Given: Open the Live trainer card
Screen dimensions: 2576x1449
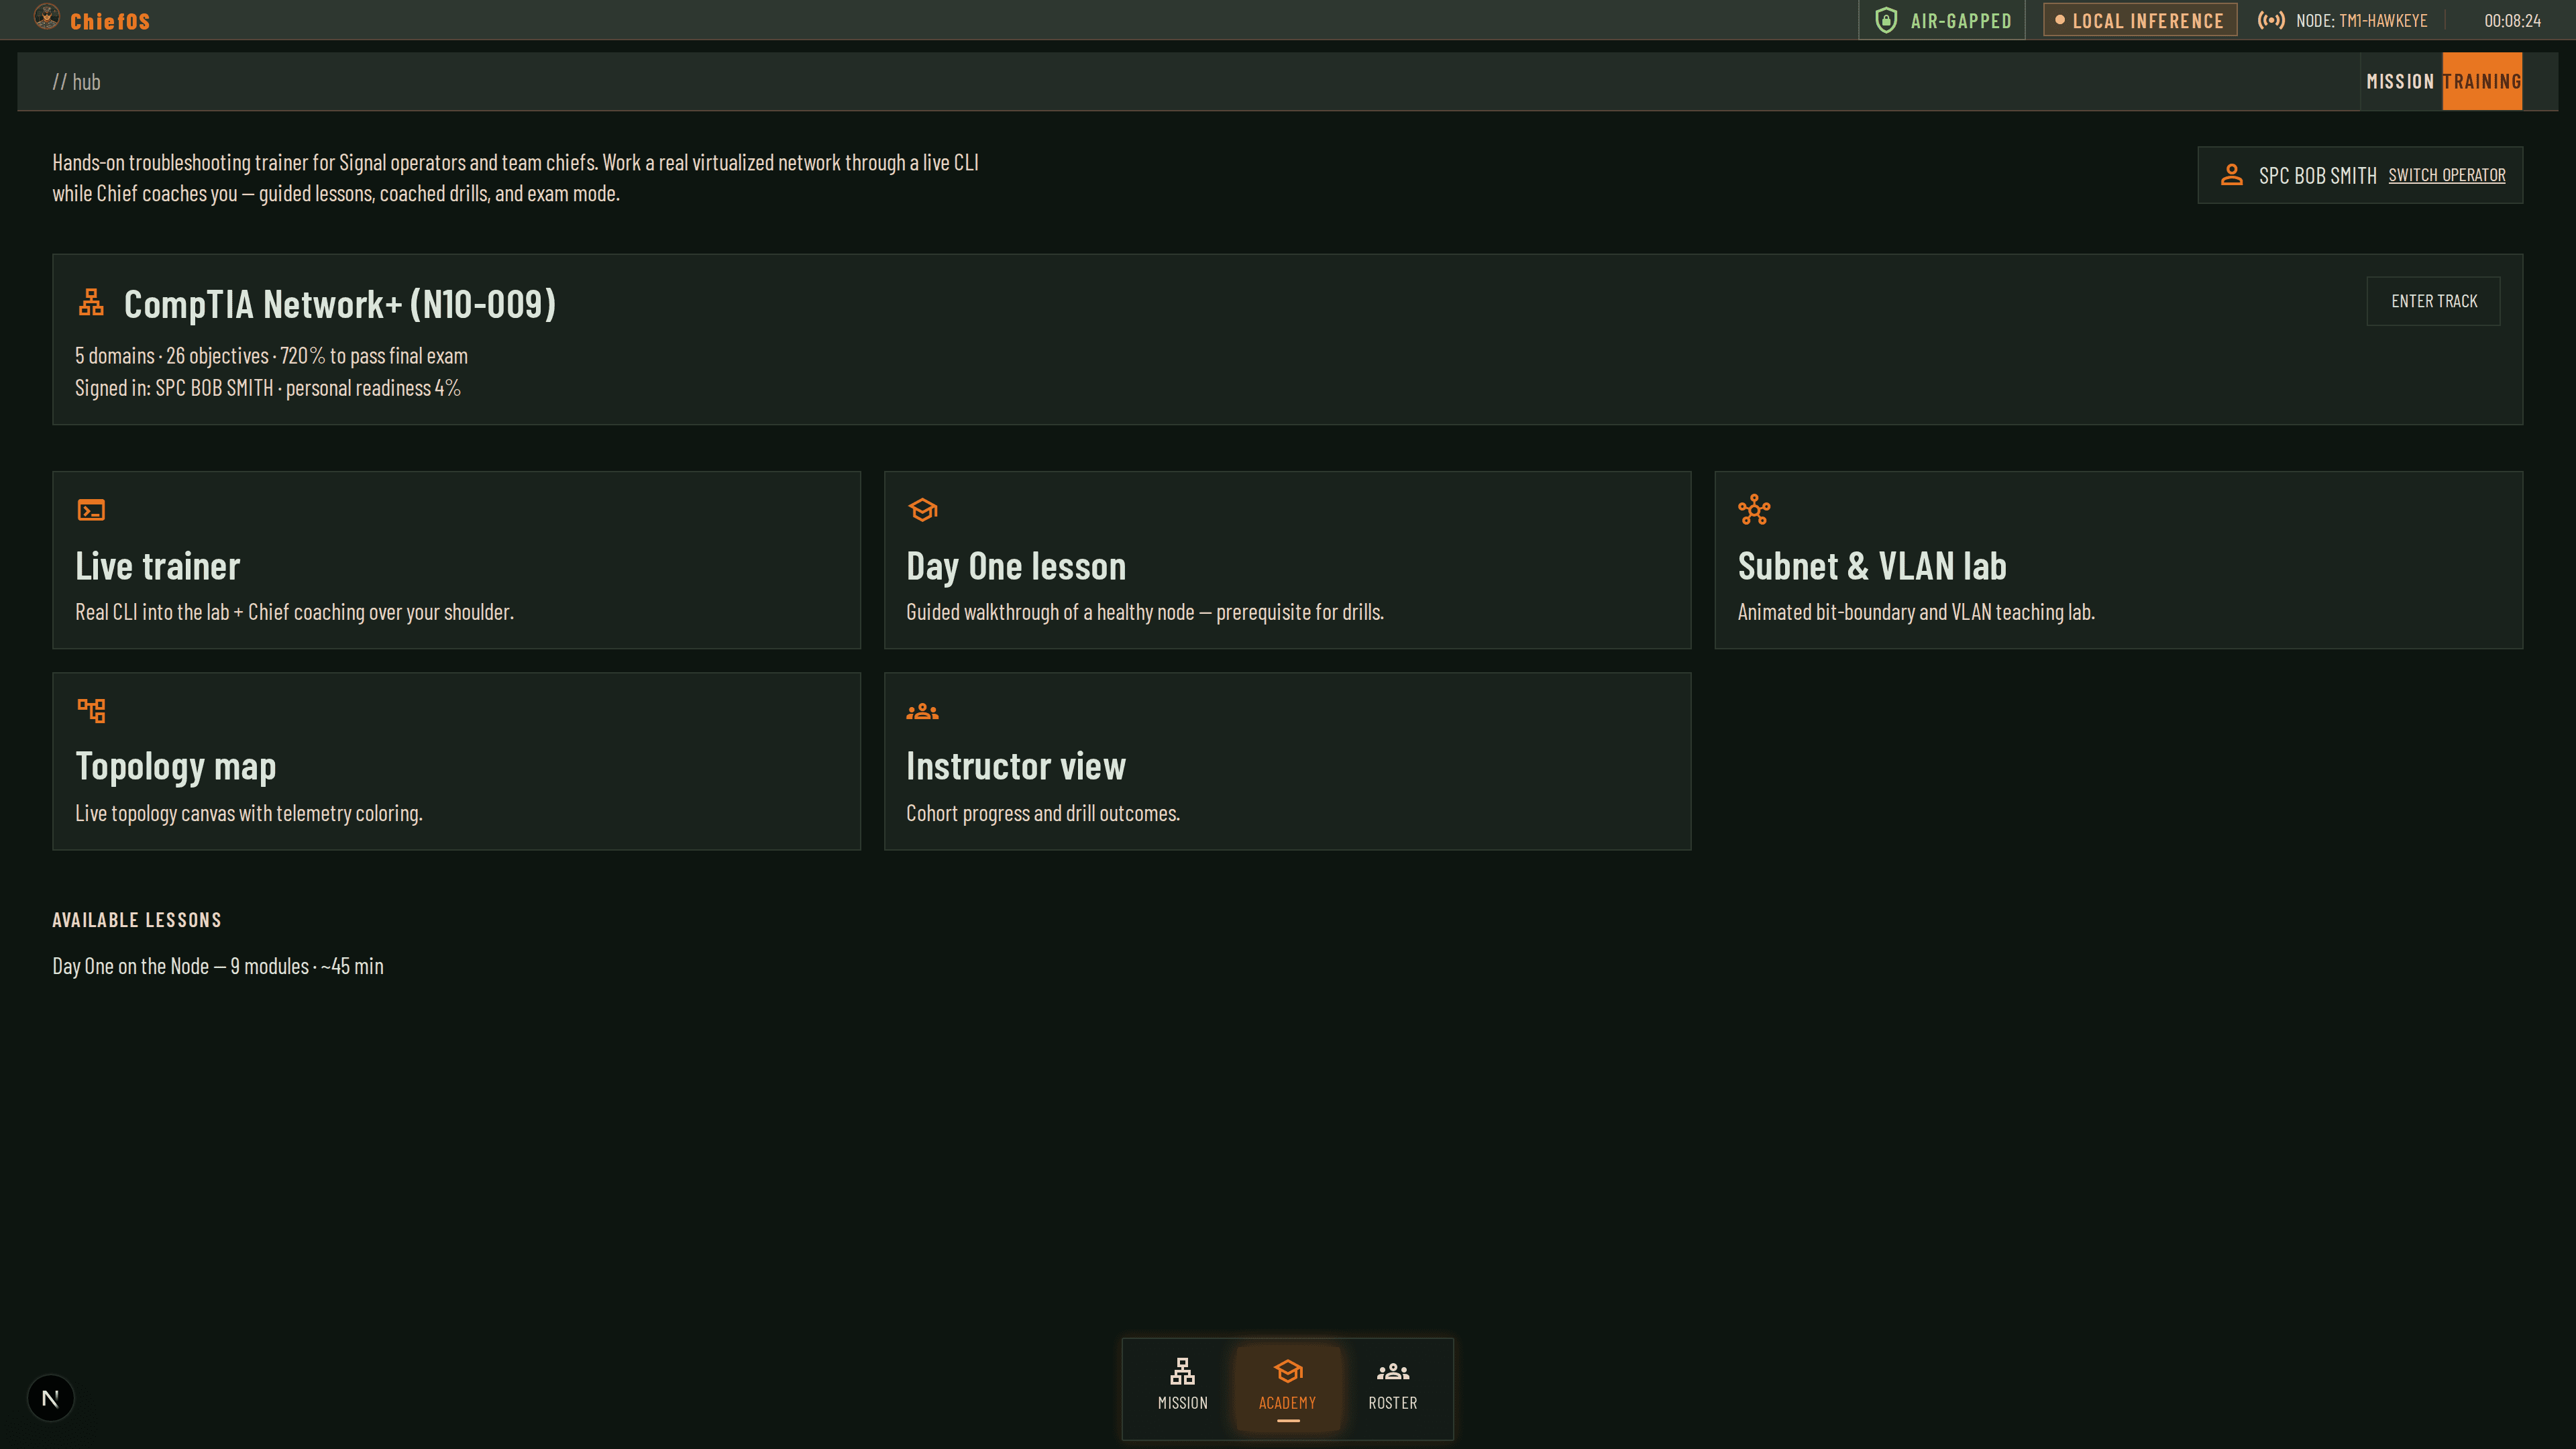Looking at the screenshot, I should [456, 560].
